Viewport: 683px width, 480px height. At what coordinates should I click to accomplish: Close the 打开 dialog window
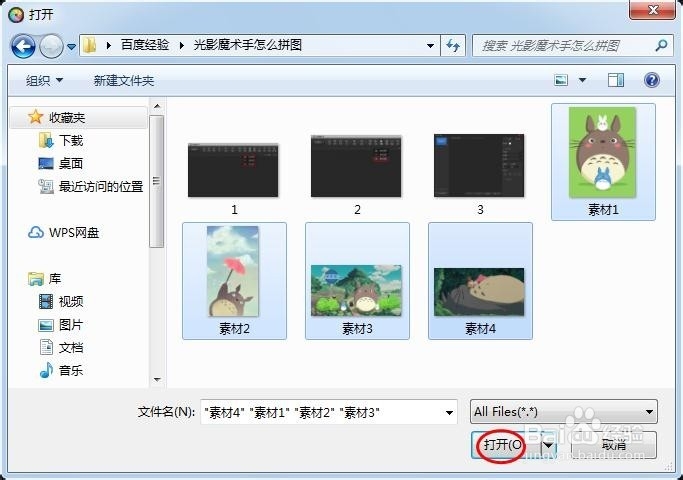[x=652, y=10]
